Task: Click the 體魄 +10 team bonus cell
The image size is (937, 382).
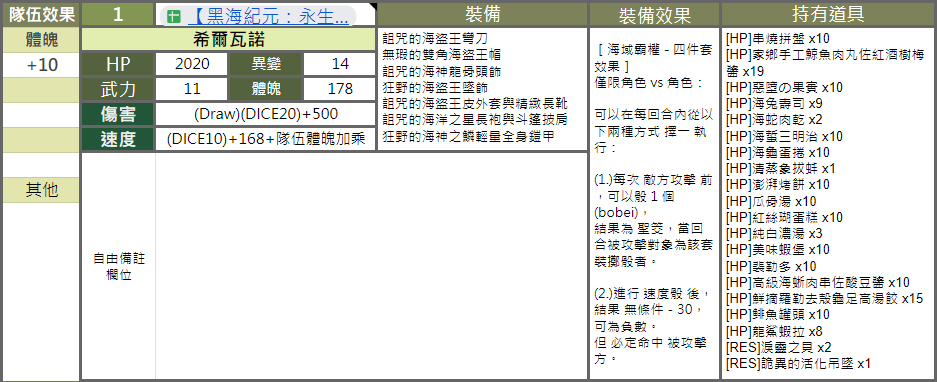Action: [x=41, y=65]
